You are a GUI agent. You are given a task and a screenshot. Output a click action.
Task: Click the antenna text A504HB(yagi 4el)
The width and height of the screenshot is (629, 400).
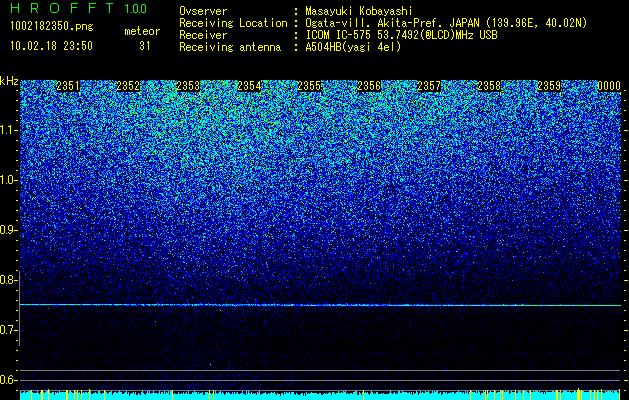click(x=353, y=47)
